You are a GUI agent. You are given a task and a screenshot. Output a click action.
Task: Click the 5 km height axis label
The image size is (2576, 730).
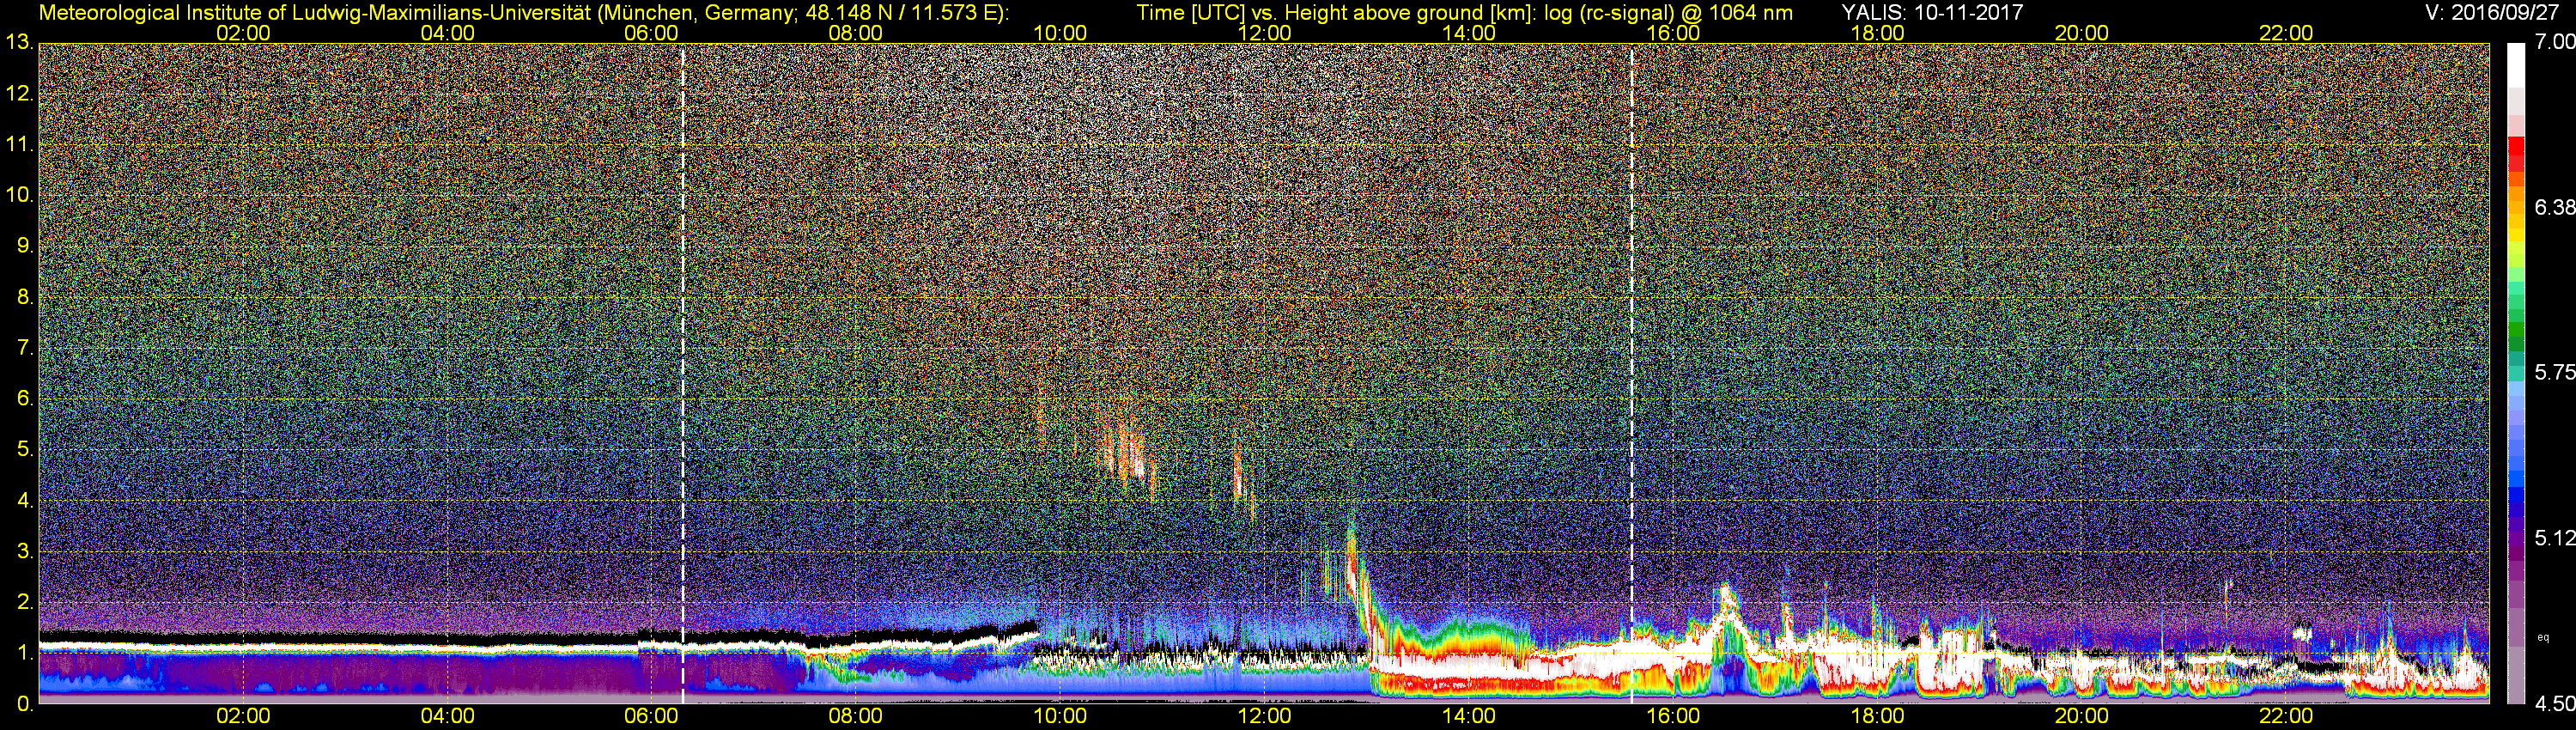pyautogui.click(x=25, y=450)
